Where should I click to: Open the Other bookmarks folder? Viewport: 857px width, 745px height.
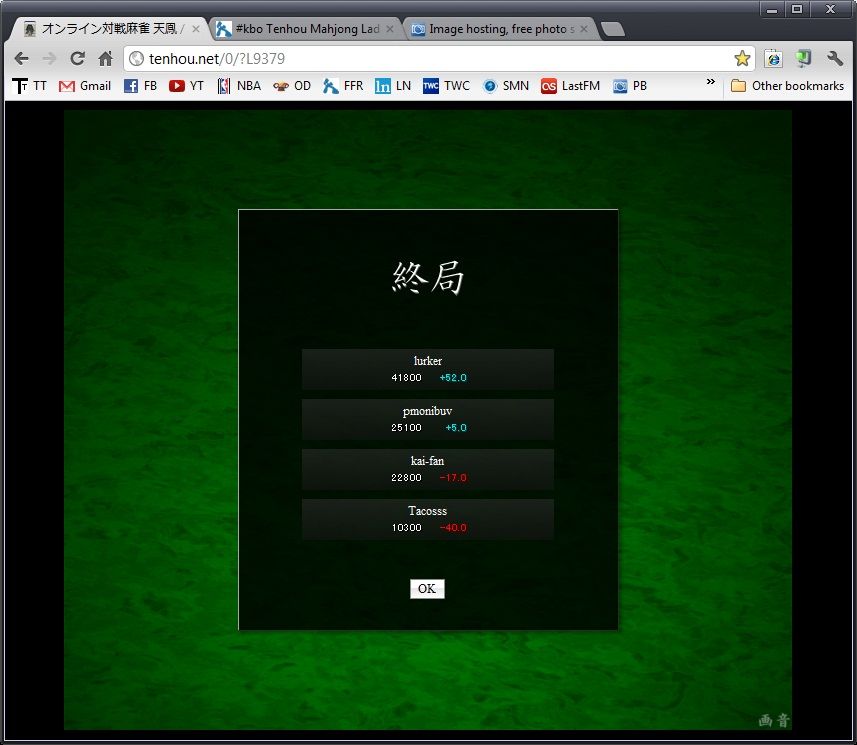(x=787, y=86)
